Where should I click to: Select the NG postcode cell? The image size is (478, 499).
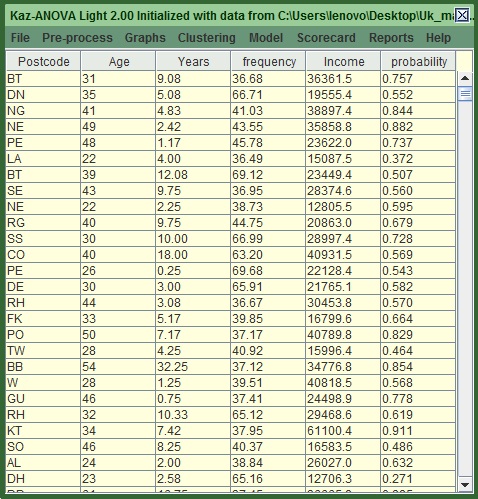43,111
